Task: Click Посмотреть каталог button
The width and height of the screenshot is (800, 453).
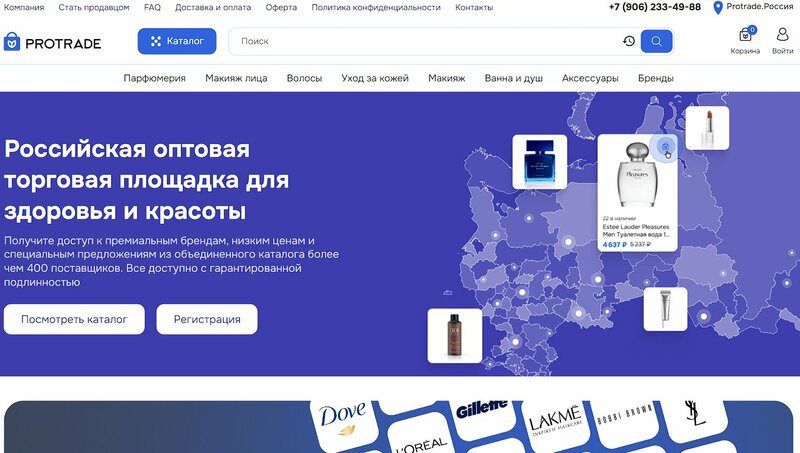Action: tap(74, 319)
